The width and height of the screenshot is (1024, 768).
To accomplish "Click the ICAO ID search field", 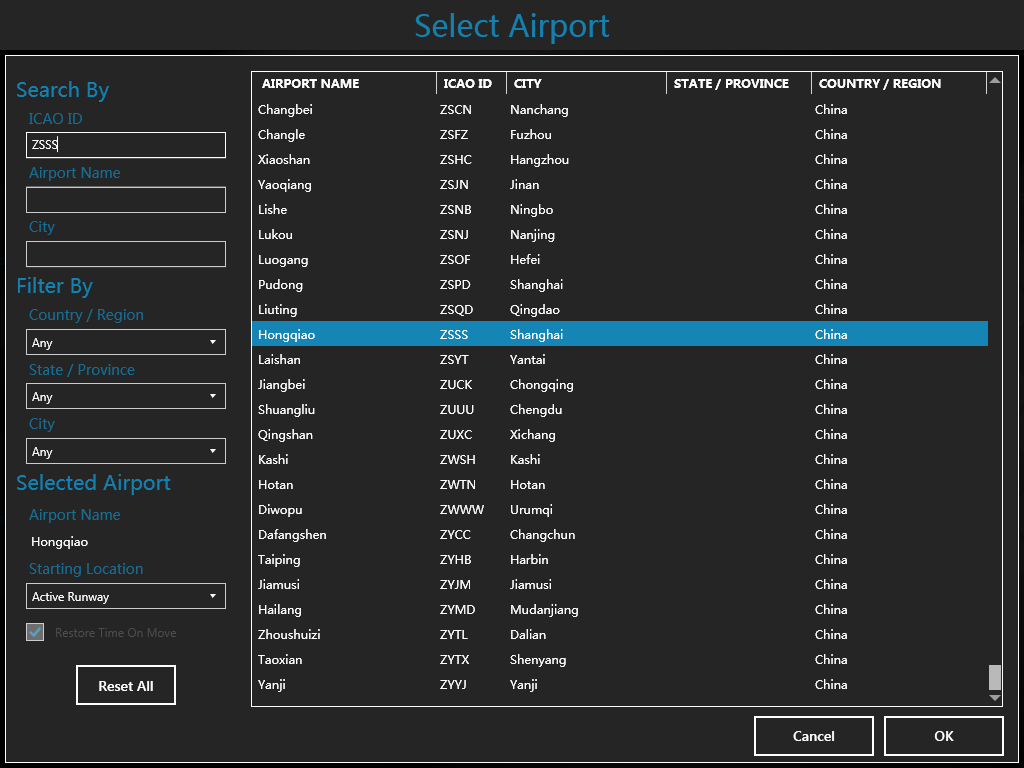I will pyautogui.click(x=126, y=145).
